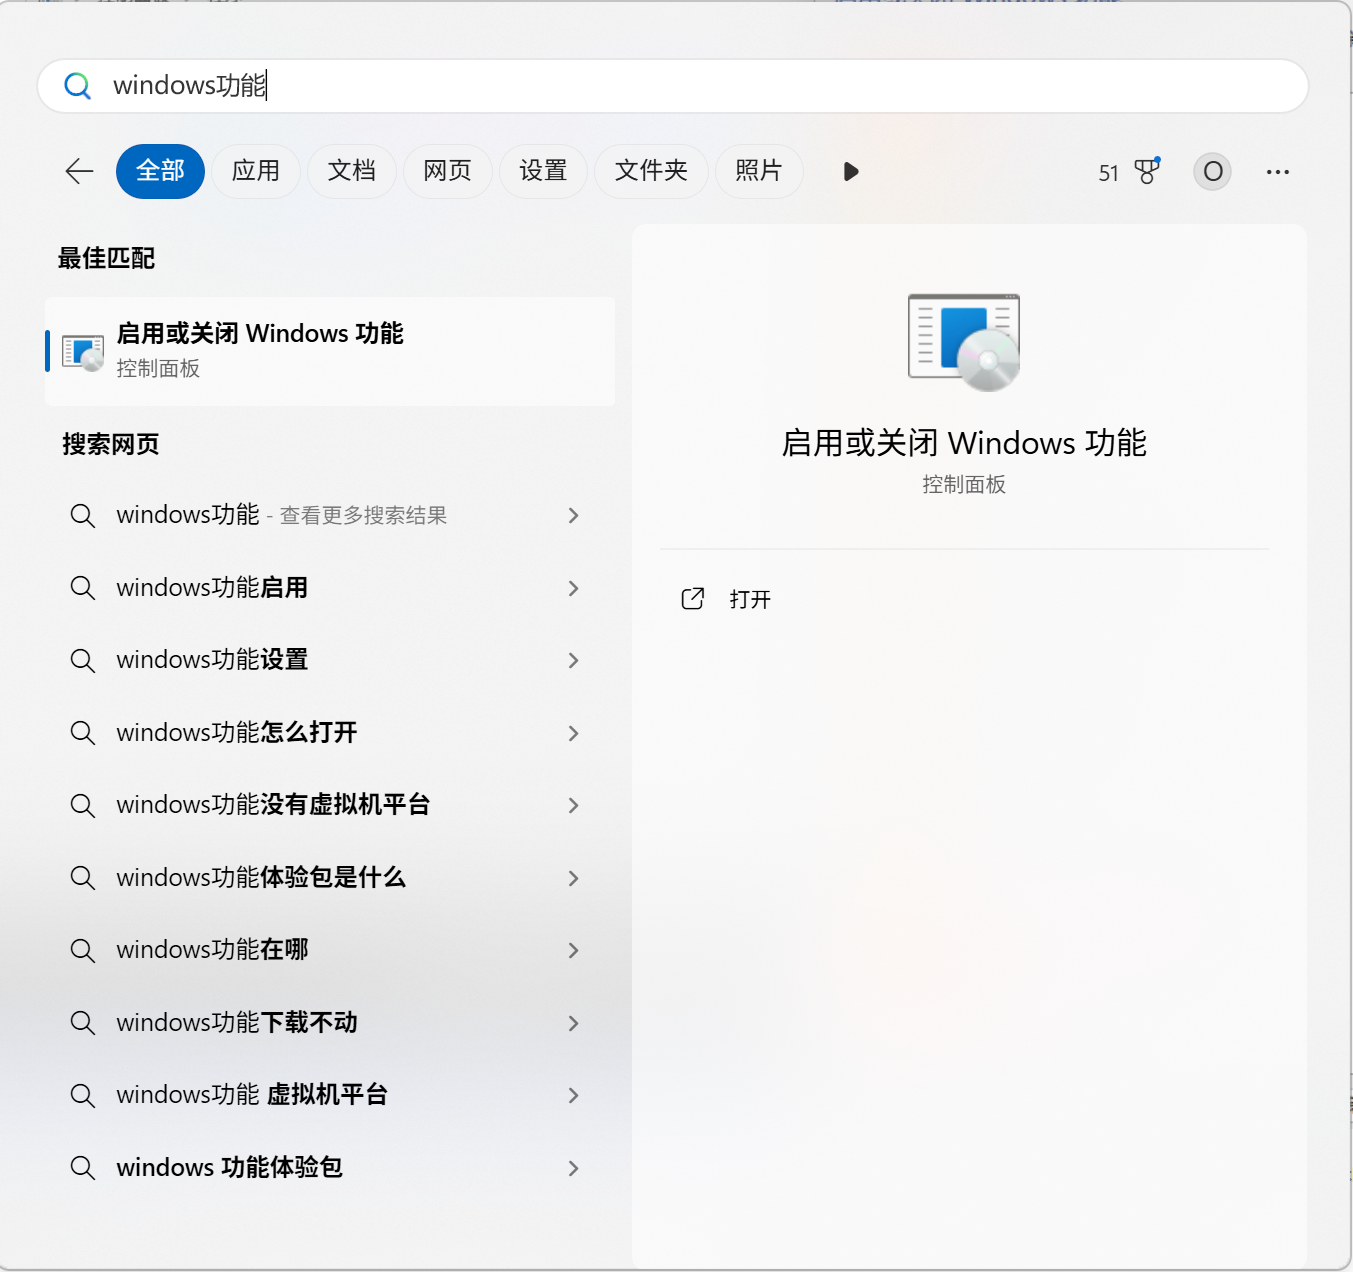This screenshot has height=1272, width=1353.
Task: Open the account circle labeled O
Action: (x=1212, y=172)
